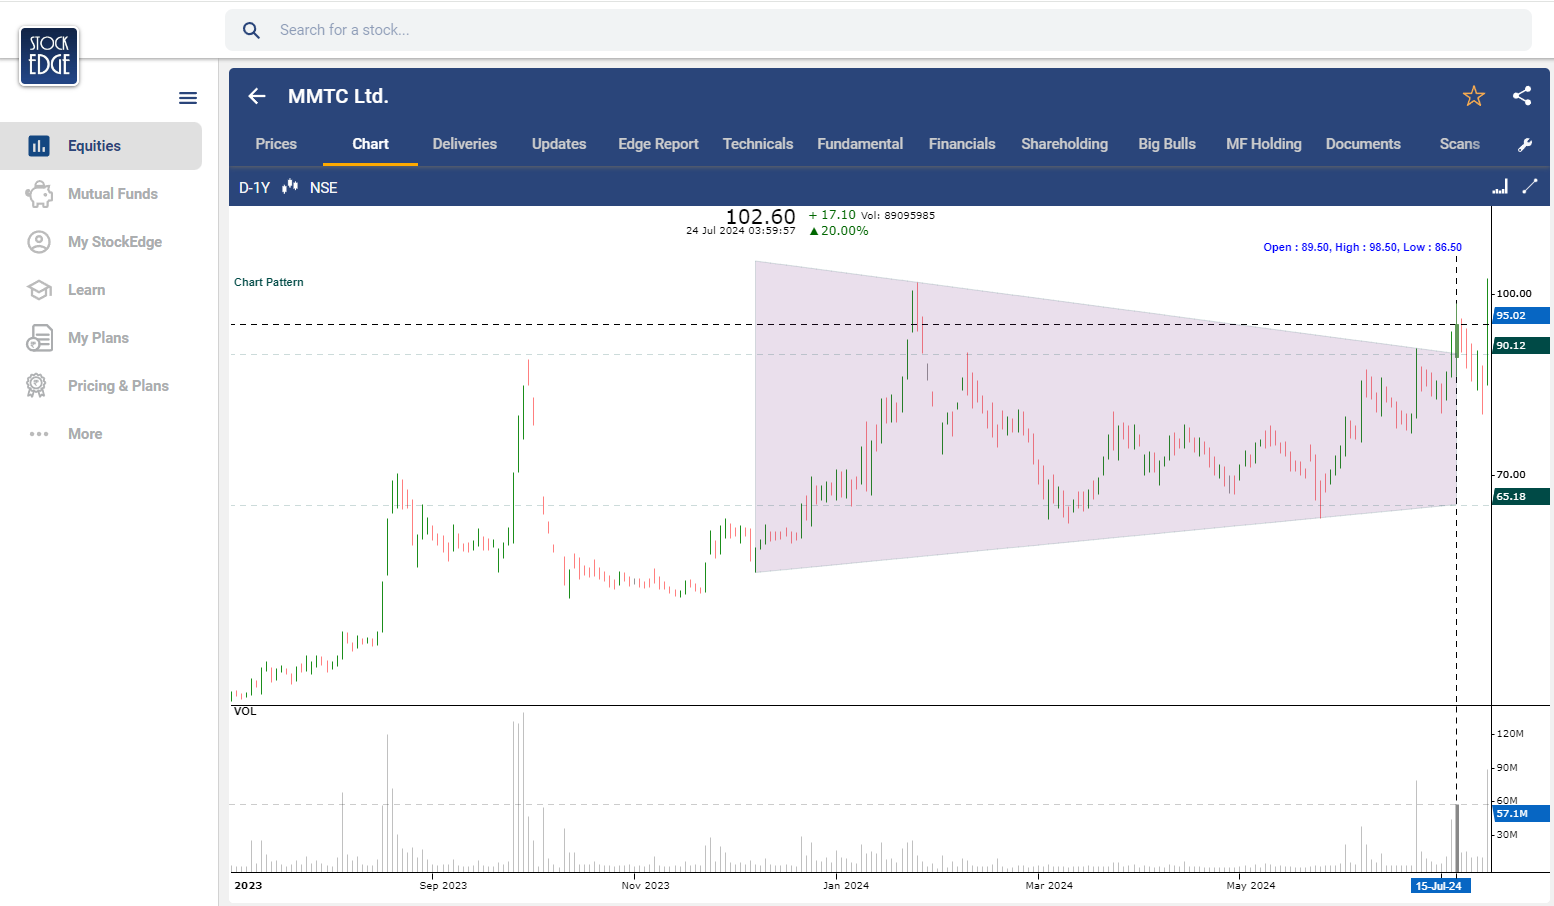This screenshot has height=906, width=1554.
Task: Toggle the favorite star for MMTC Ltd.
Action: (1473, 96)
